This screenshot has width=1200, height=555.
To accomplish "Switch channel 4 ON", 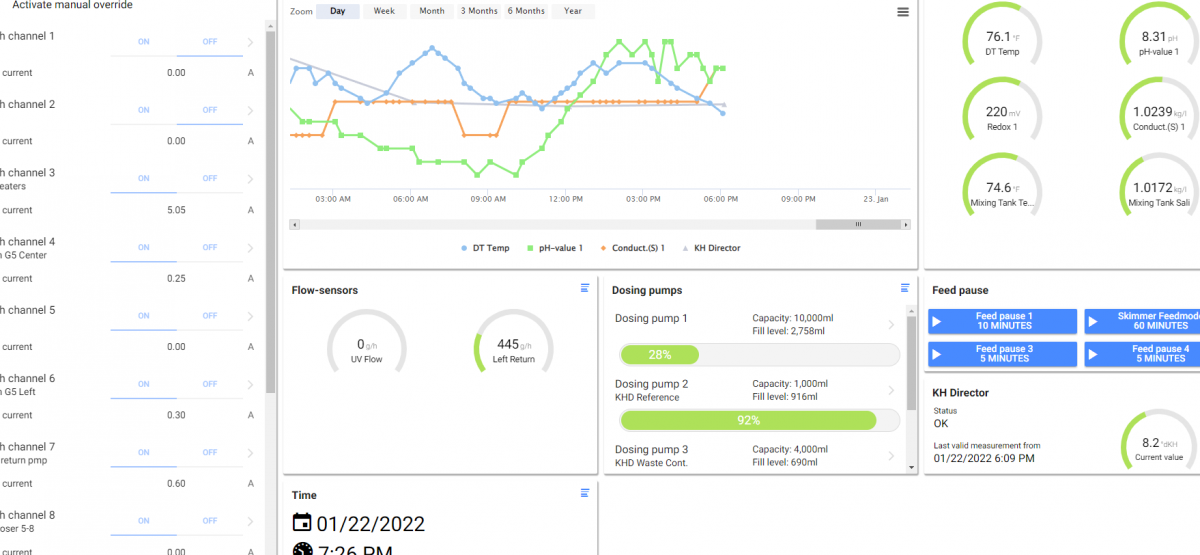I will click(x=143, y=248).
